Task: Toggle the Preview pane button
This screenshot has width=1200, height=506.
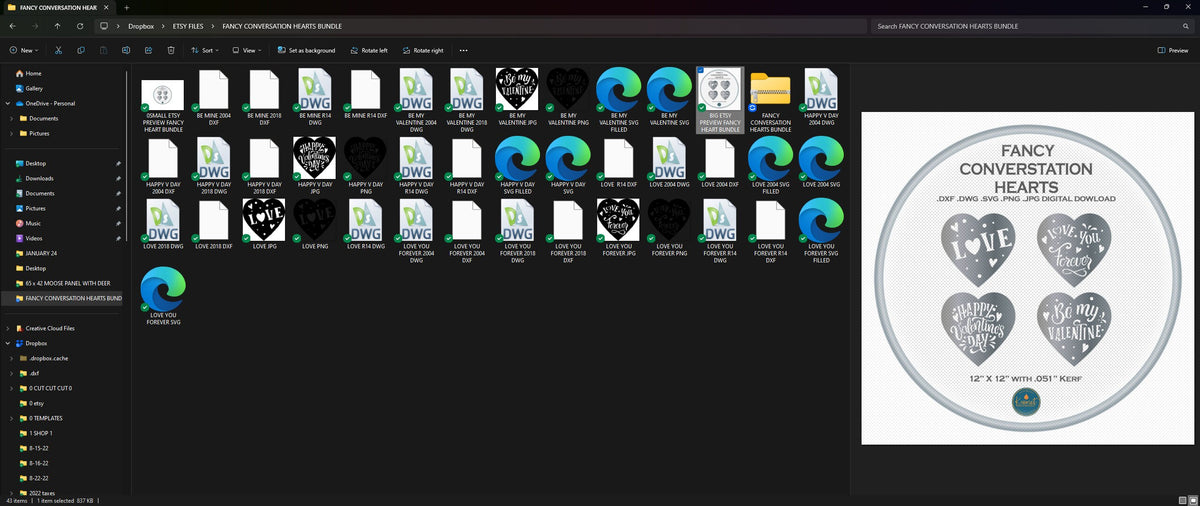Action: (x=1173, y=50)
